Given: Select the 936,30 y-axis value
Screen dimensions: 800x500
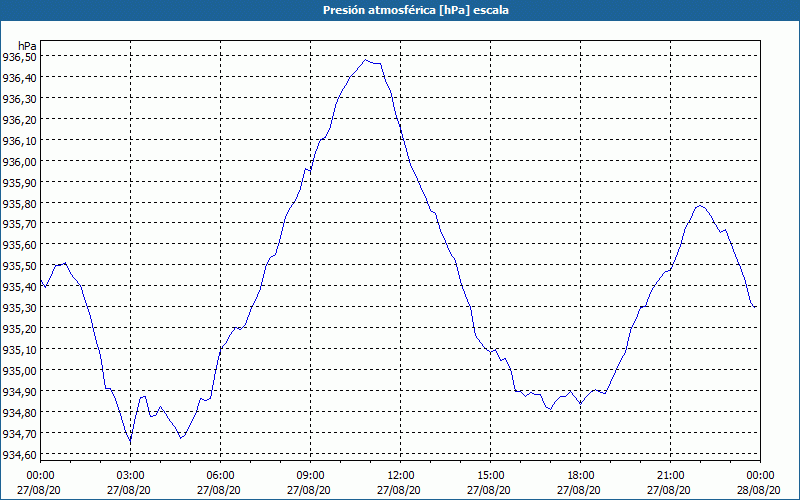Looking at the screenshot, I should point(19,98).
